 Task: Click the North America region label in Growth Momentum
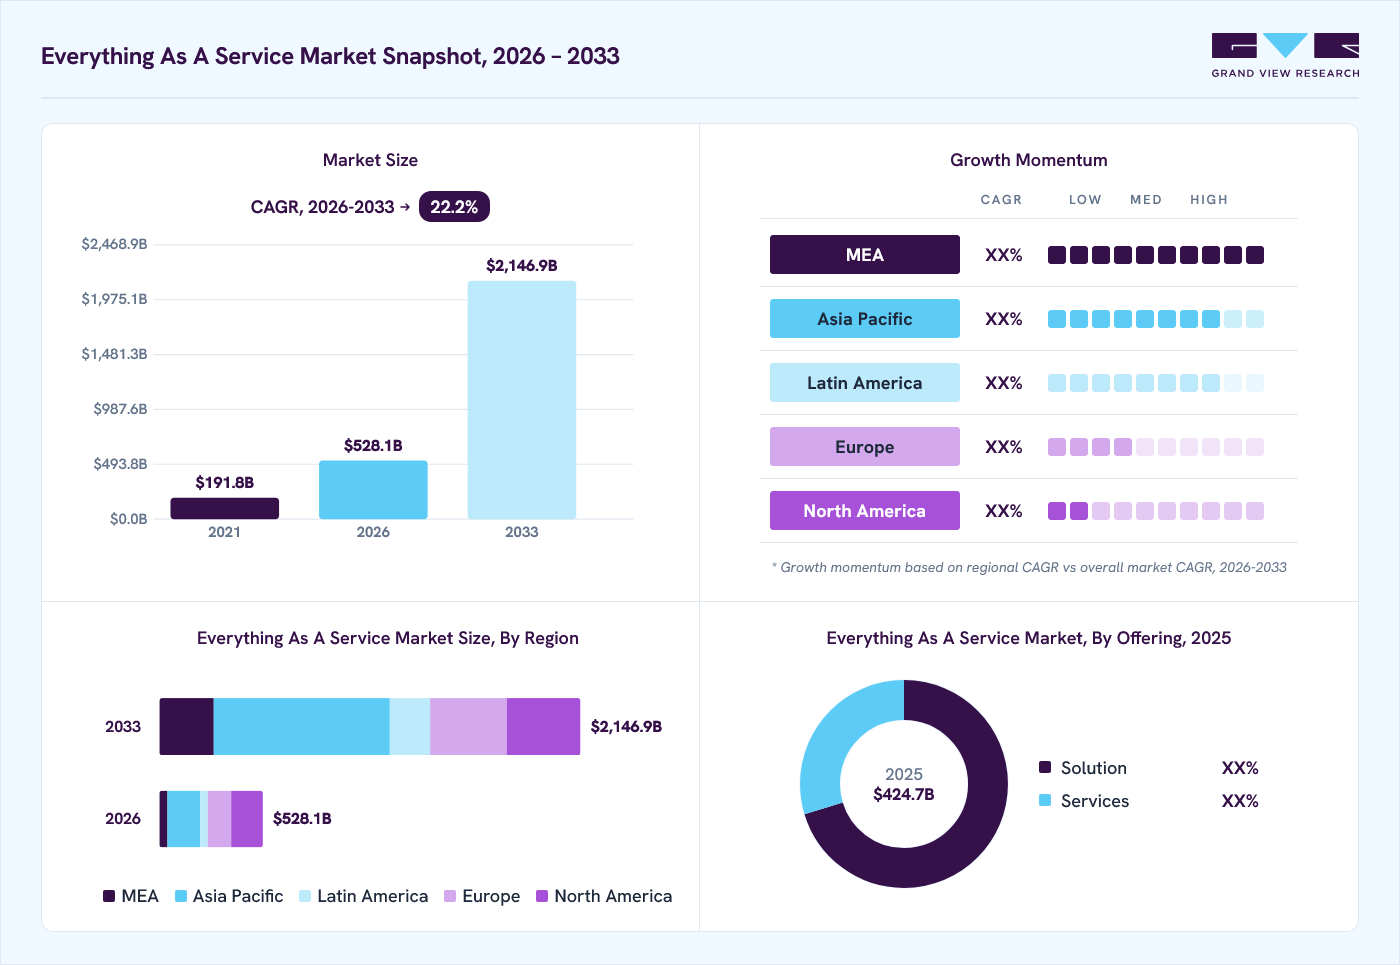click(865, 511)
